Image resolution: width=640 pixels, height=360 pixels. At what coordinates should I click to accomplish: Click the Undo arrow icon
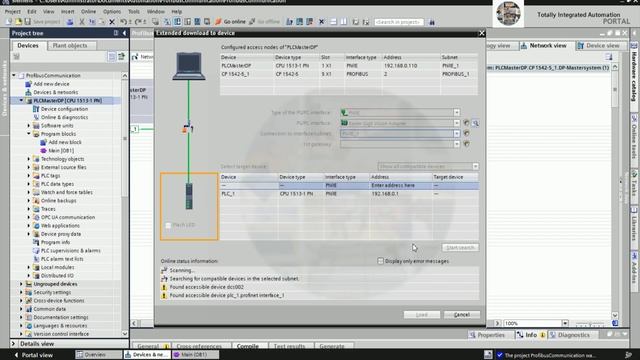[124, 22]
